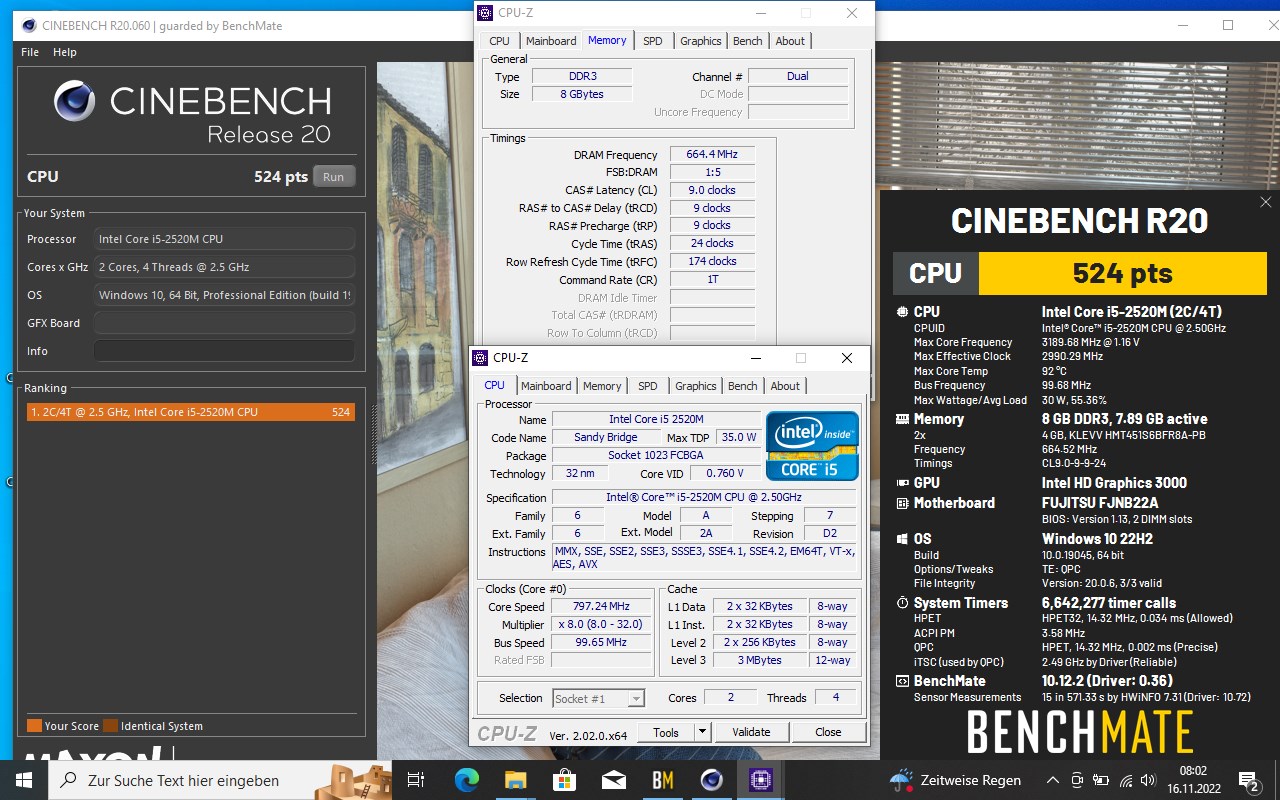1280x800 pixels.
Task: Open Task View on taskbar
Action: tap(416, 780)
